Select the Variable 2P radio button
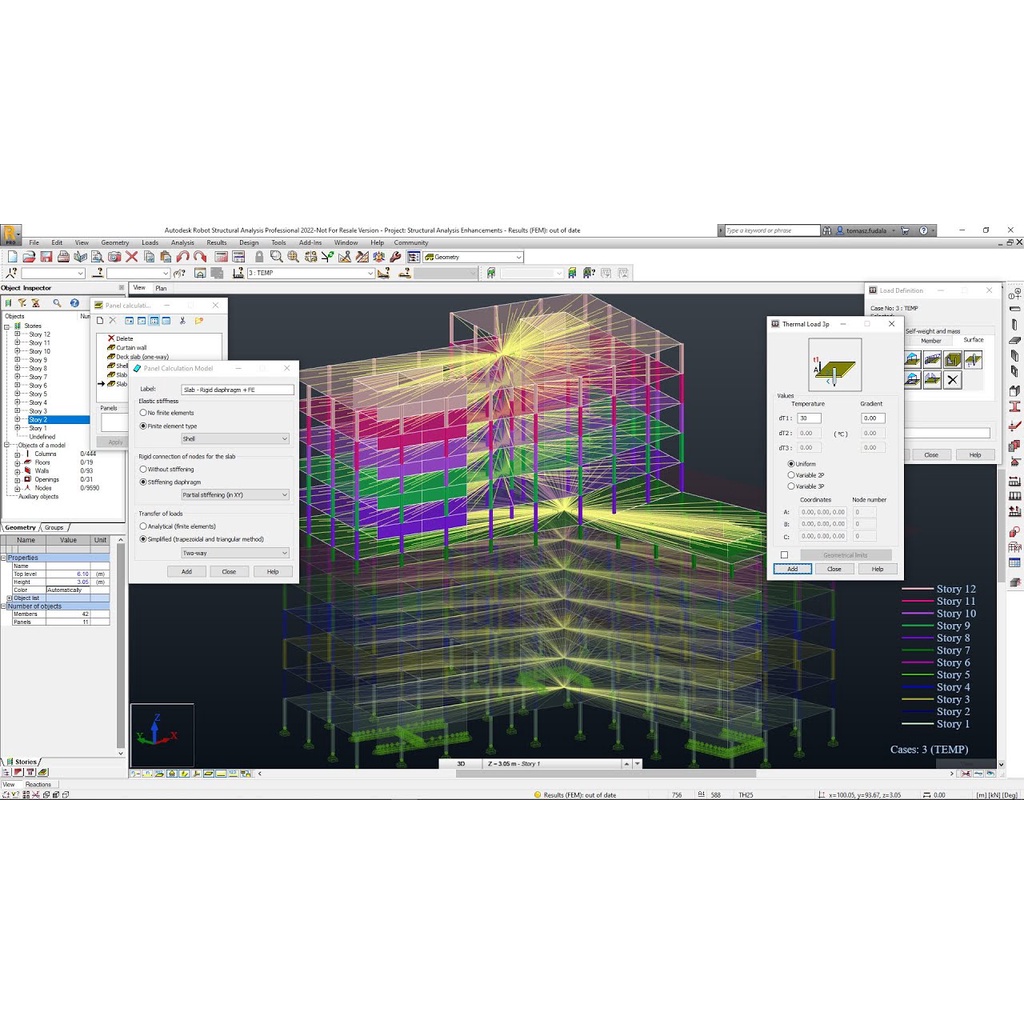 coord(791,475)
